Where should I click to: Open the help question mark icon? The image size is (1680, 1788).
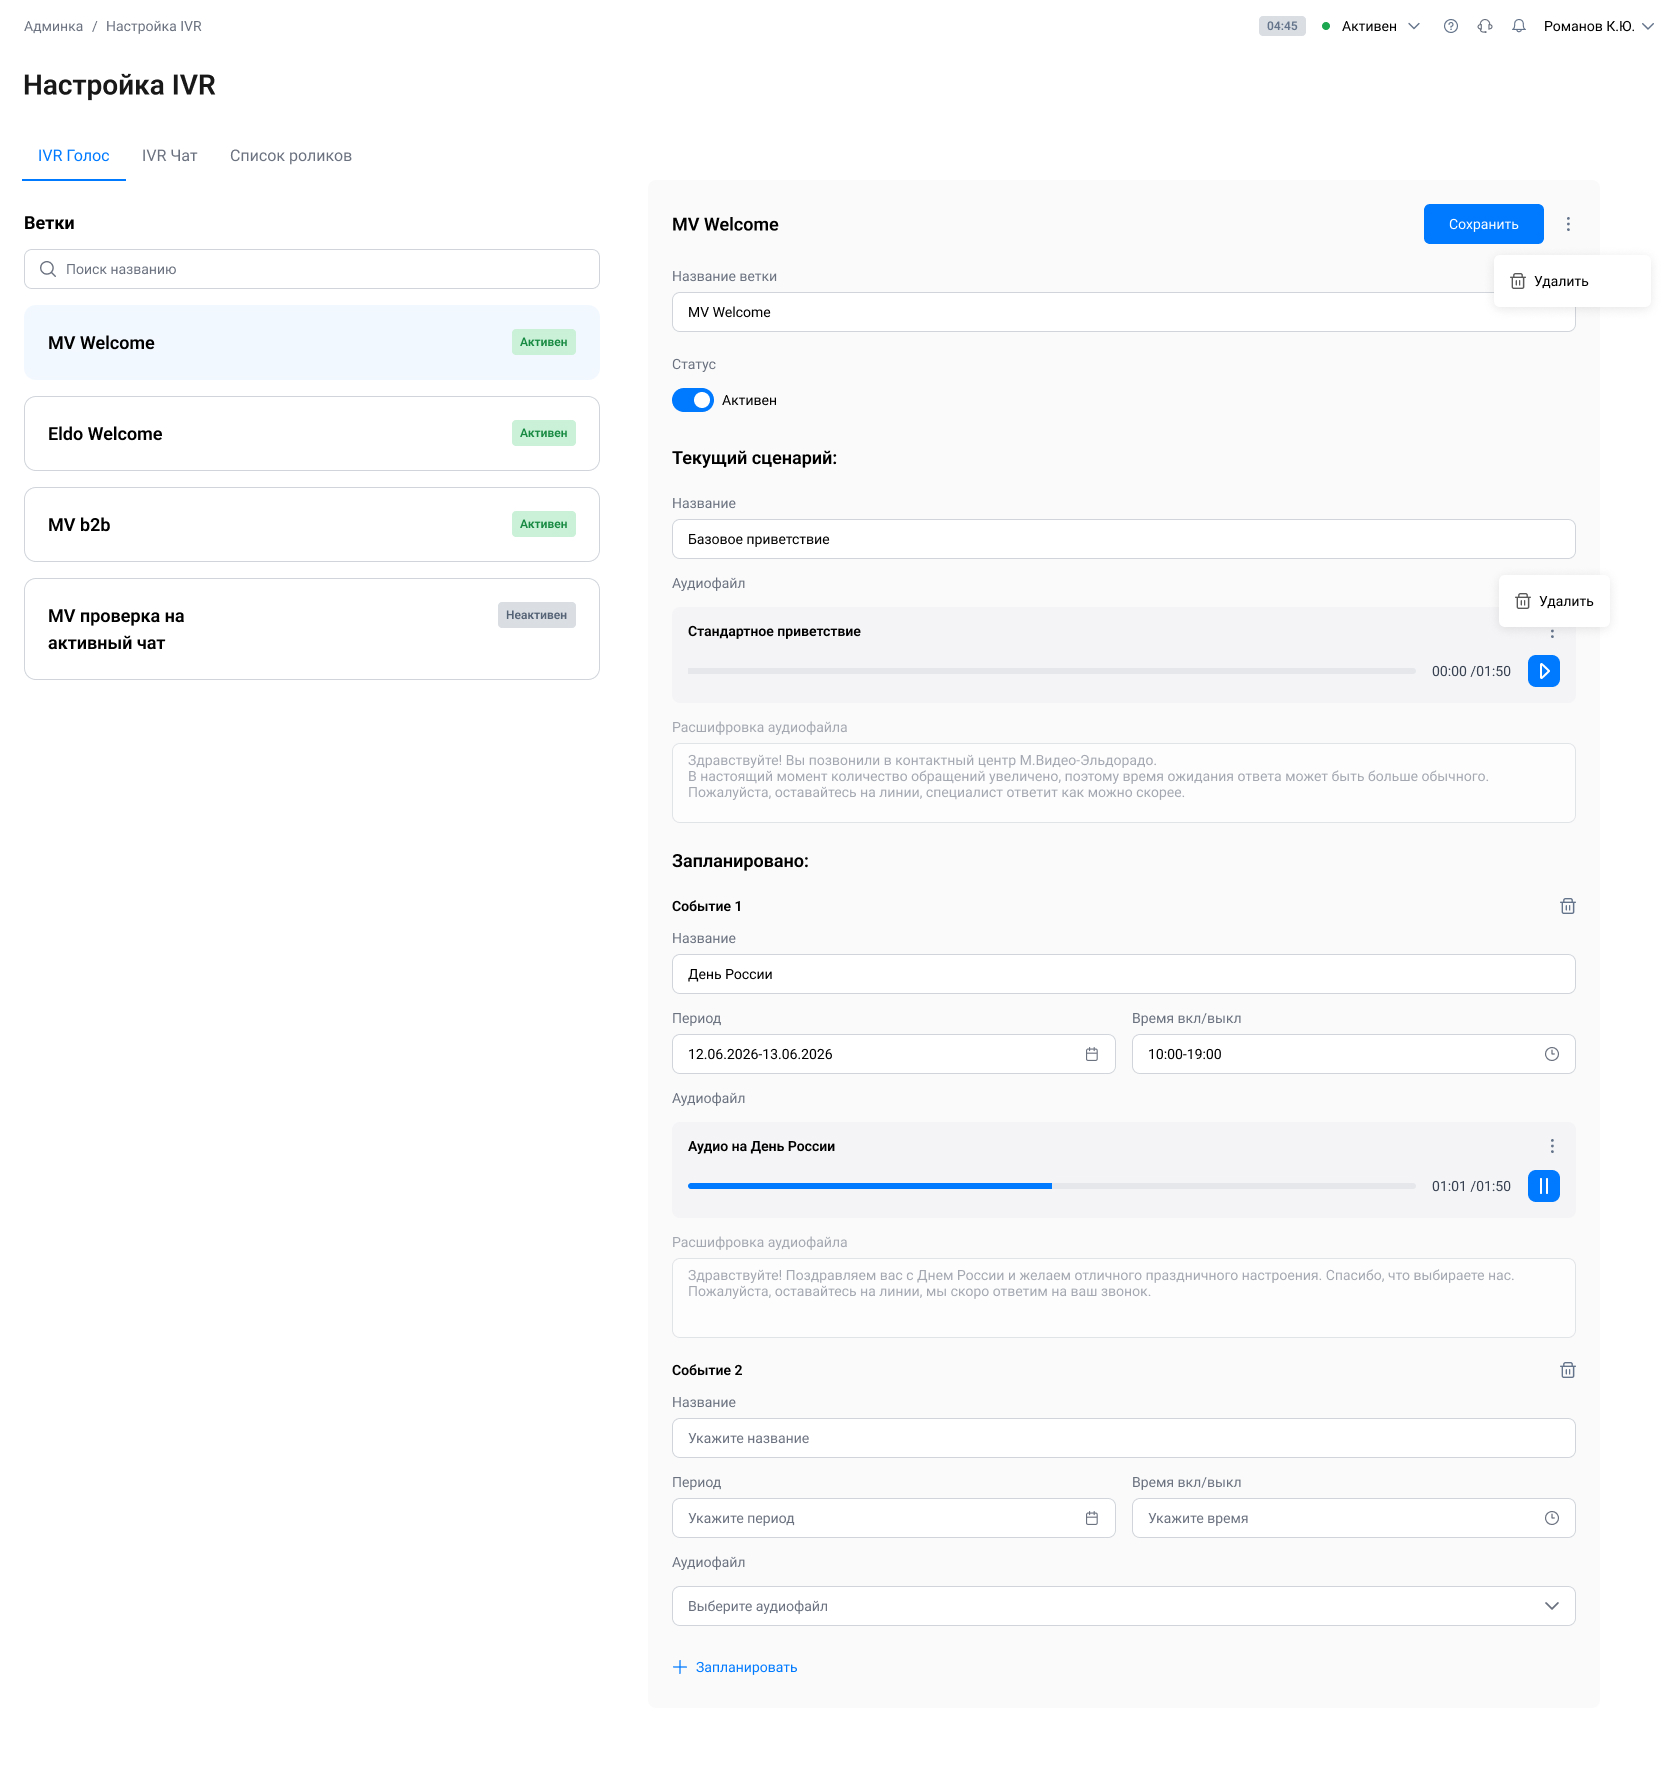pyautogui.click(x=1451, y=26)
